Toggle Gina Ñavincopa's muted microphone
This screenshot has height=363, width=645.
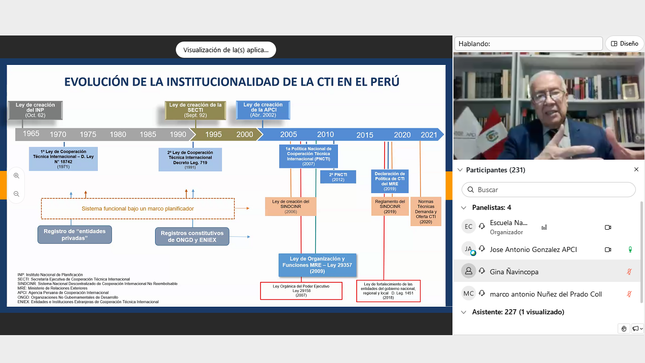[629, 272]
